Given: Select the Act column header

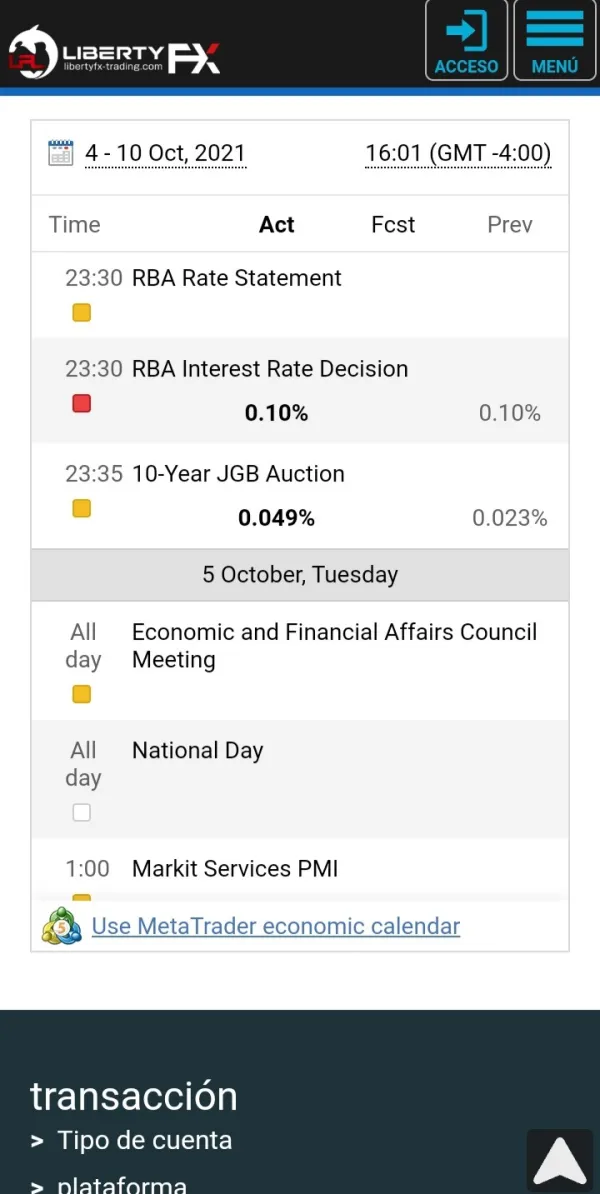Looking at the screenshot, I should 277,225.
